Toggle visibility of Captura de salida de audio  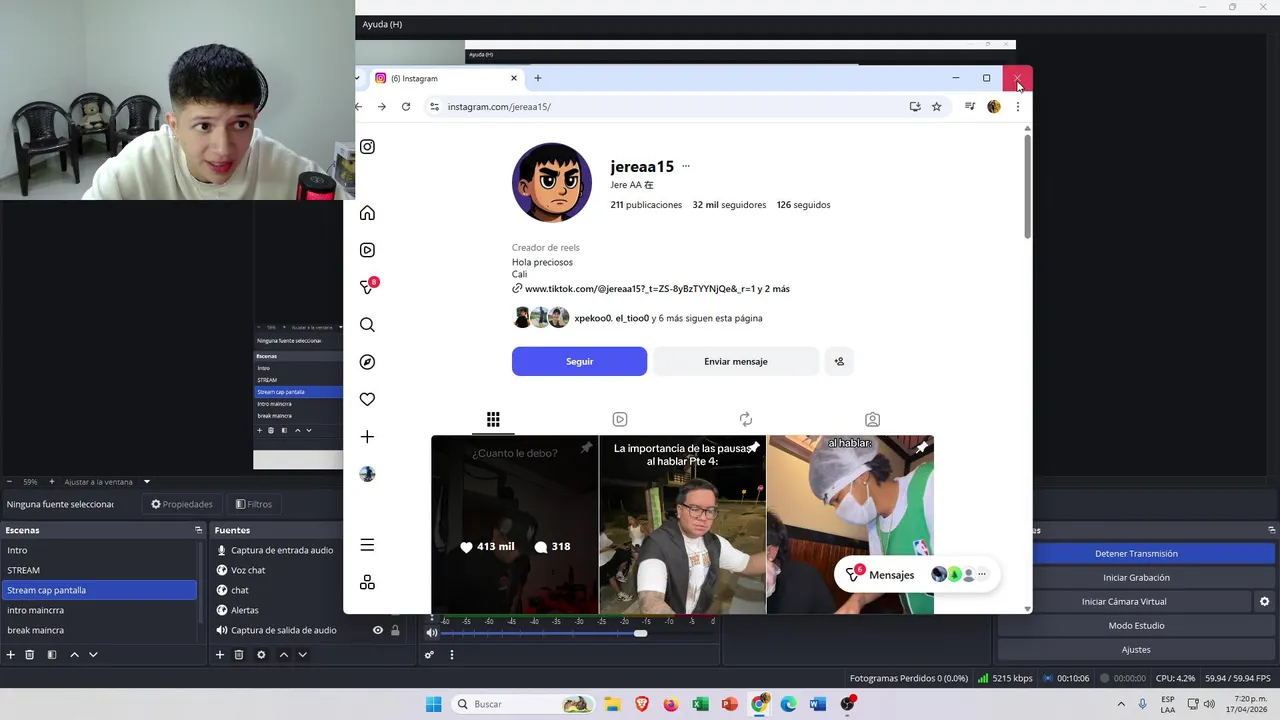378,630
